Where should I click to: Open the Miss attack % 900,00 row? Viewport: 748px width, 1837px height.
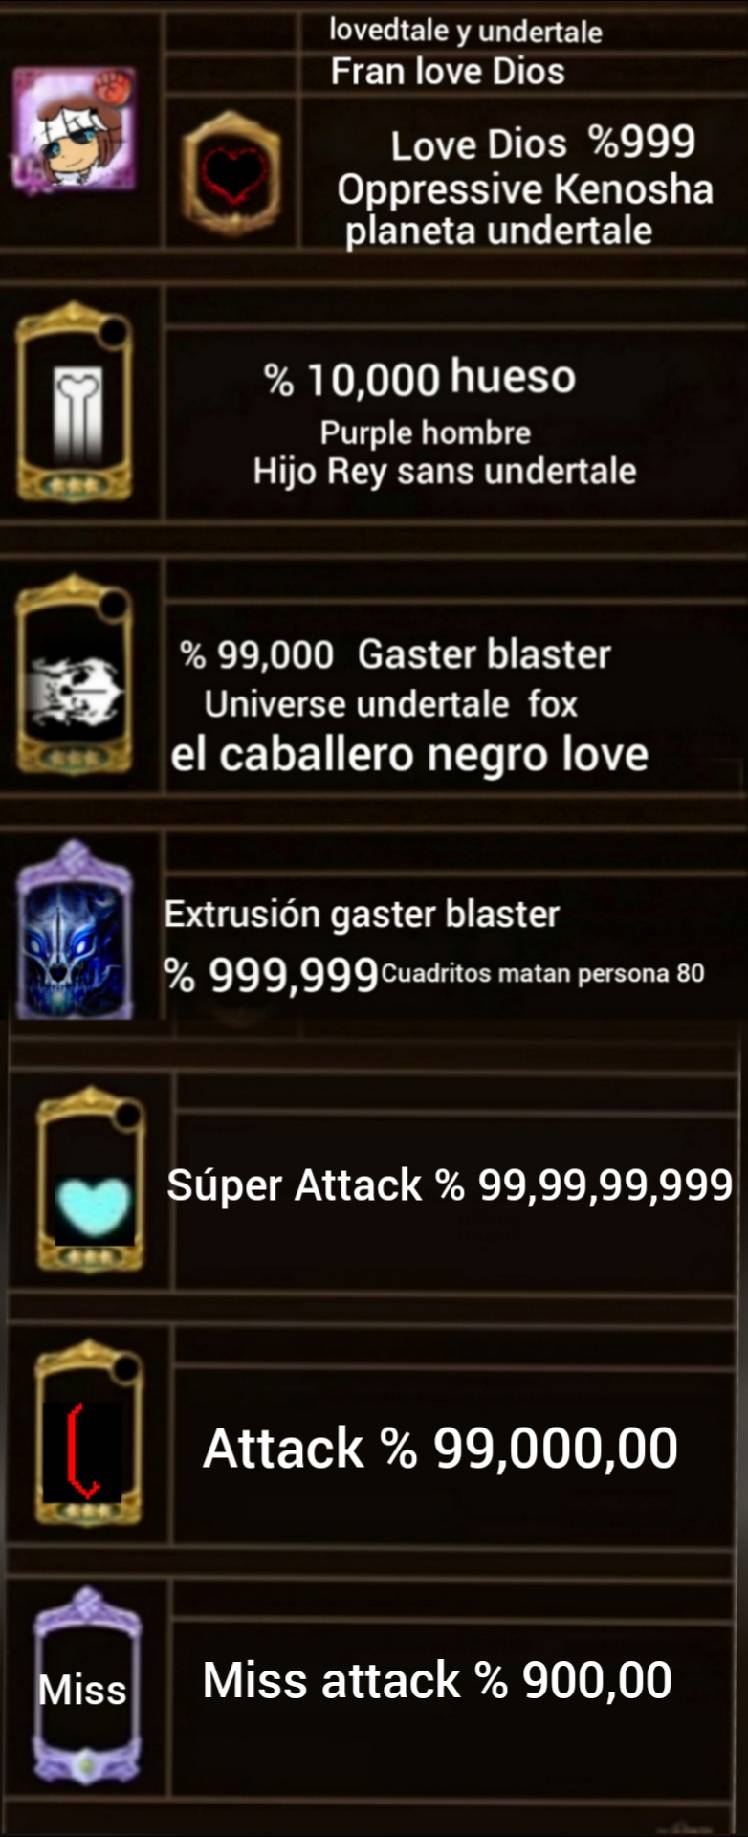click(437, 1680)
